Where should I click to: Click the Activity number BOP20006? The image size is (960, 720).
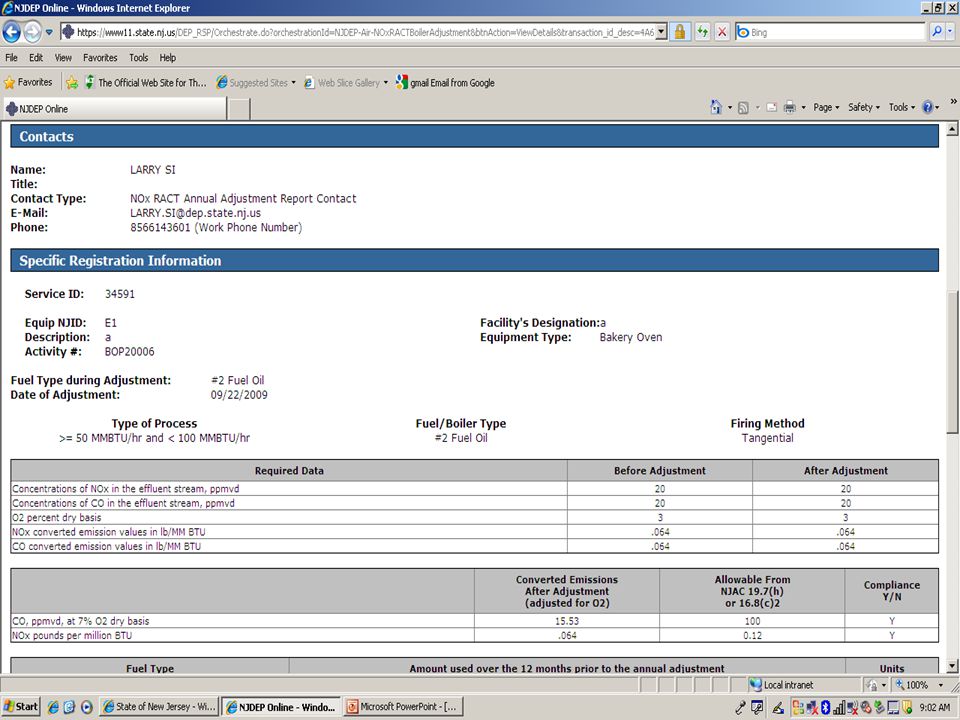click(129, 351)
